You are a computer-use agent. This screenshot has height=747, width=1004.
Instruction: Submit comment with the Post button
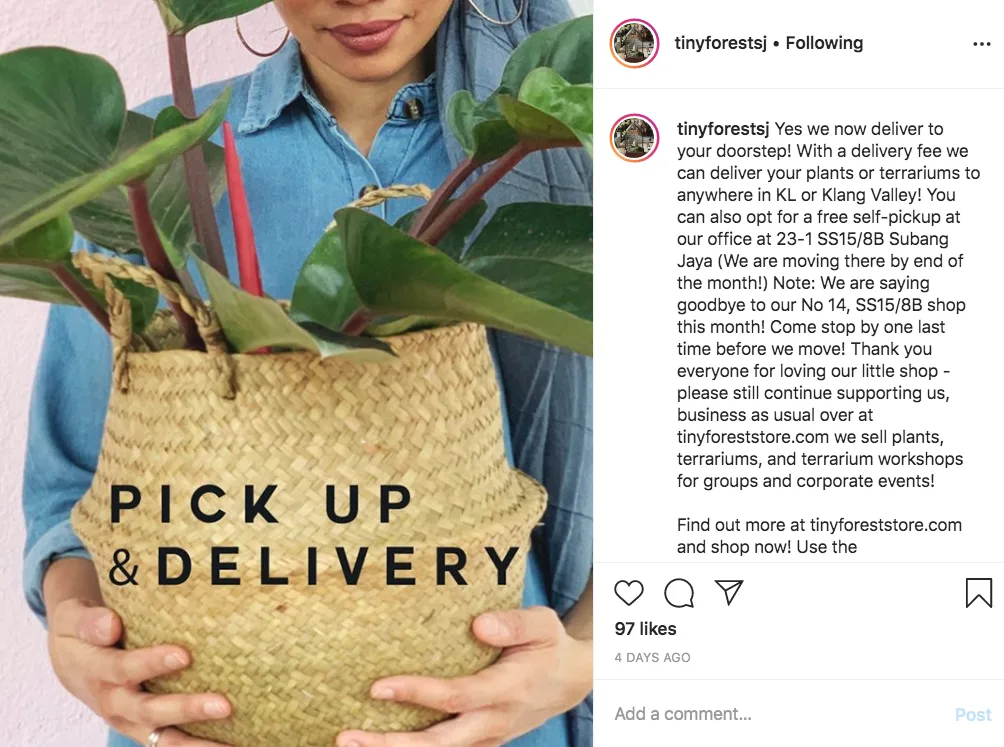[973, 714]
